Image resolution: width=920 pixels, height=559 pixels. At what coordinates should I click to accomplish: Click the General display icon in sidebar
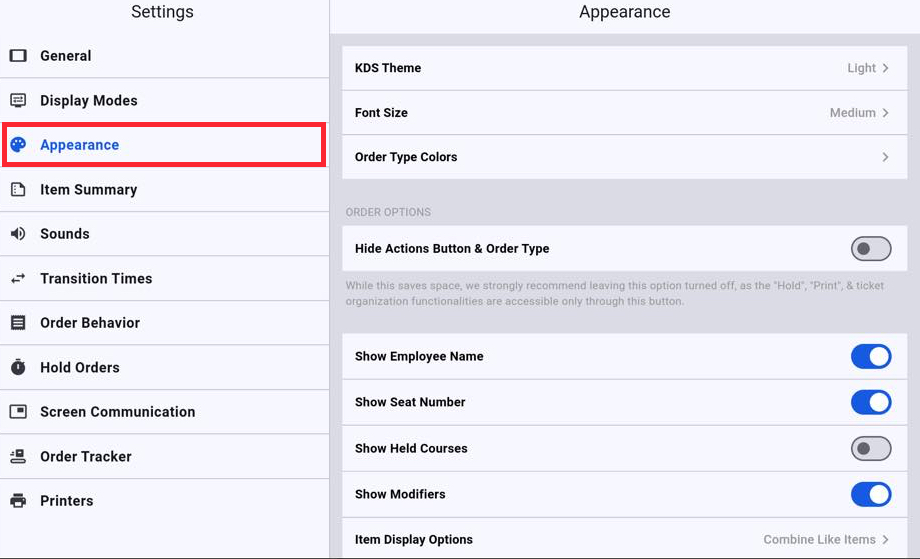point(18,56)
